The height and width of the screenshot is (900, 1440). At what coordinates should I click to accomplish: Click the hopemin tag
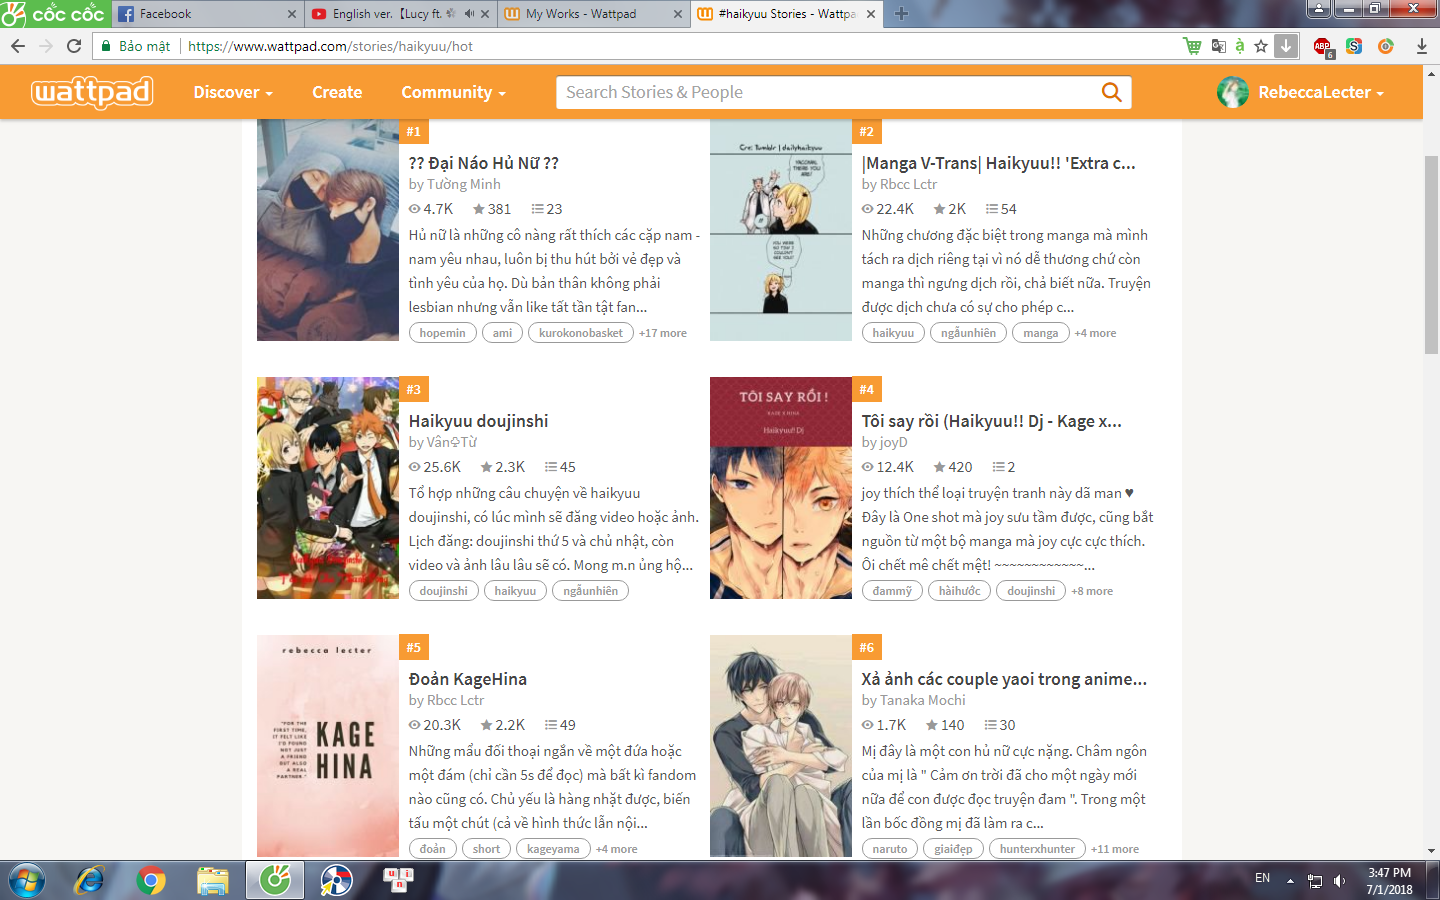point(442,333)
